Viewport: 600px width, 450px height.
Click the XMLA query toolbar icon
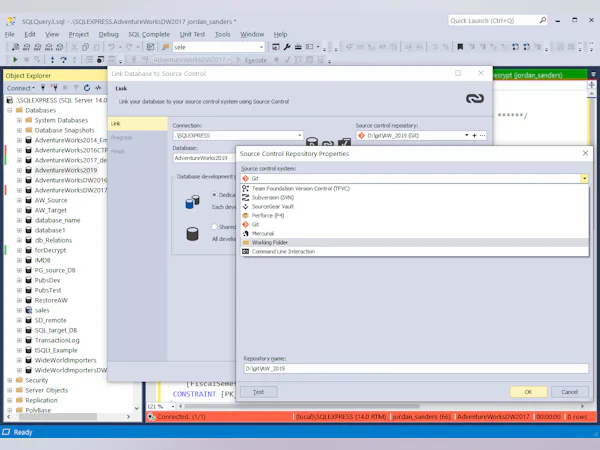(x=49, y=47)
